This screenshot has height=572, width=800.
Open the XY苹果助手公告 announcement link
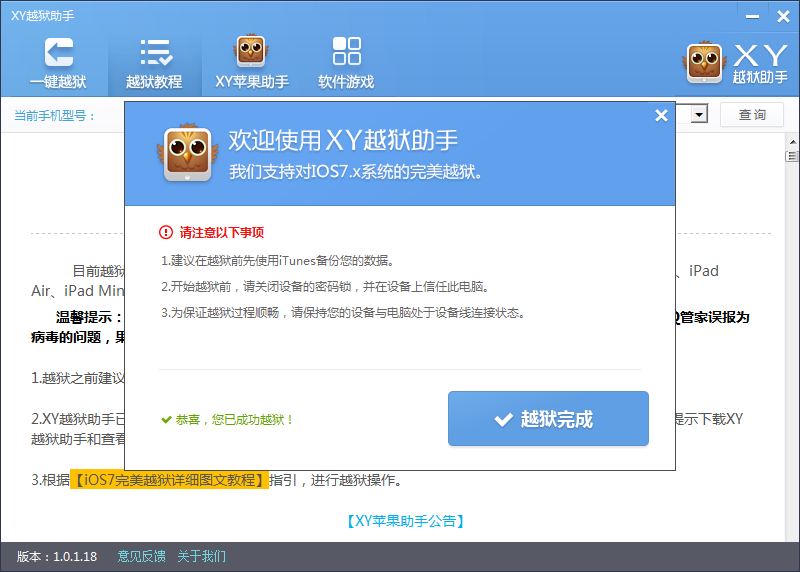coord(406,521)
